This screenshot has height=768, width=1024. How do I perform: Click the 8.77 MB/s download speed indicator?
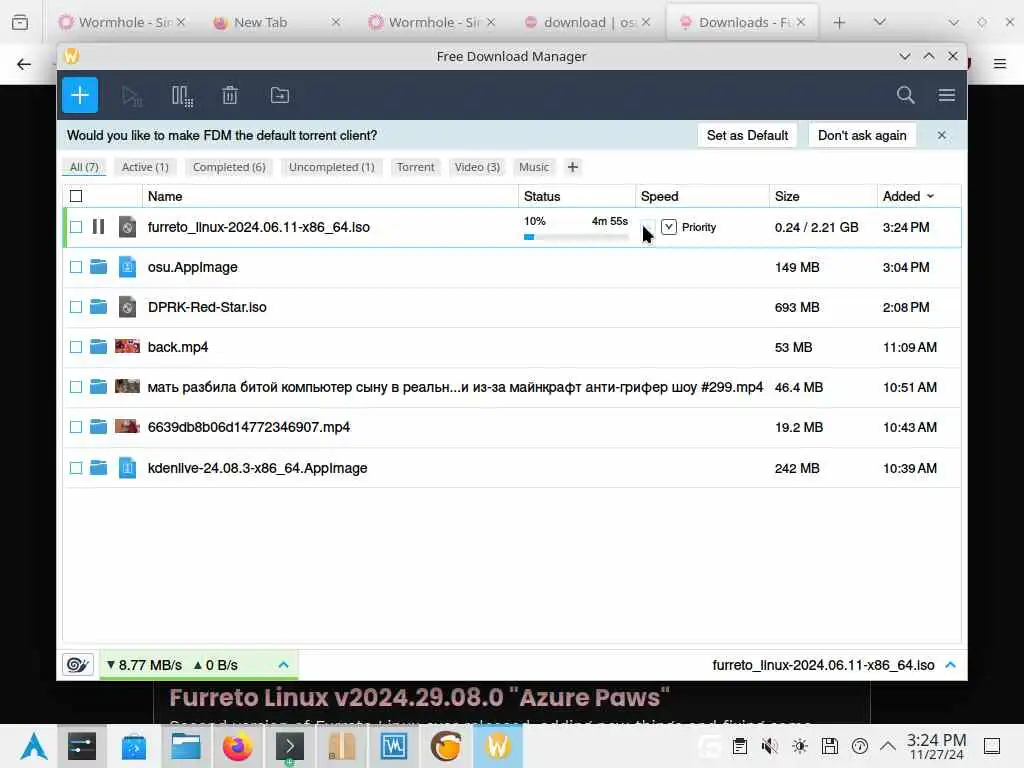(144, 665)
